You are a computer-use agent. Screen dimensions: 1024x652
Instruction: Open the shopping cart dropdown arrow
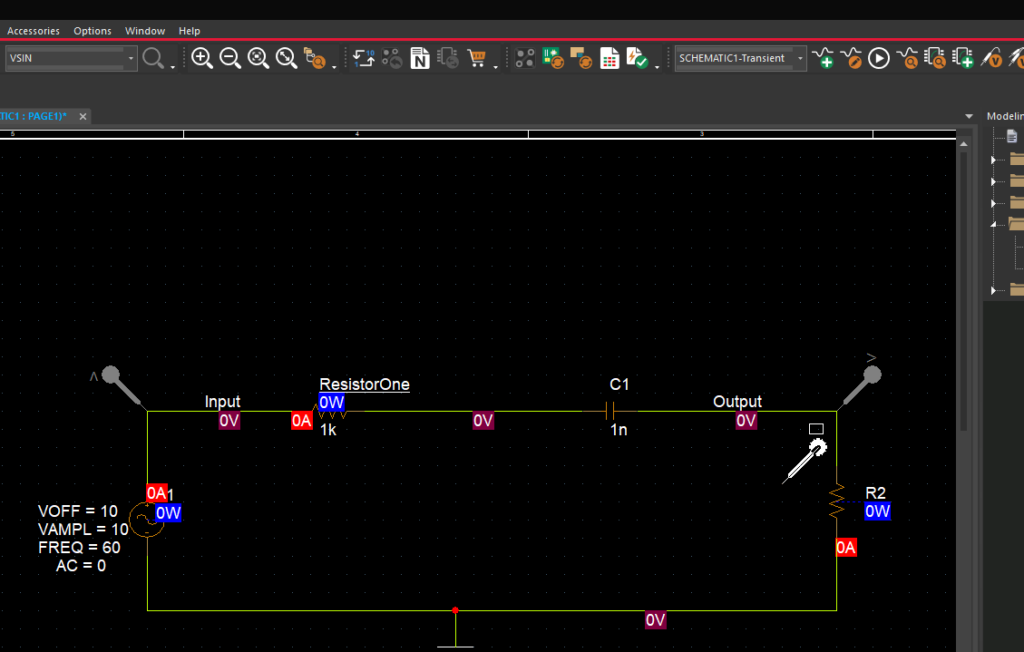[x=496, y=66]
